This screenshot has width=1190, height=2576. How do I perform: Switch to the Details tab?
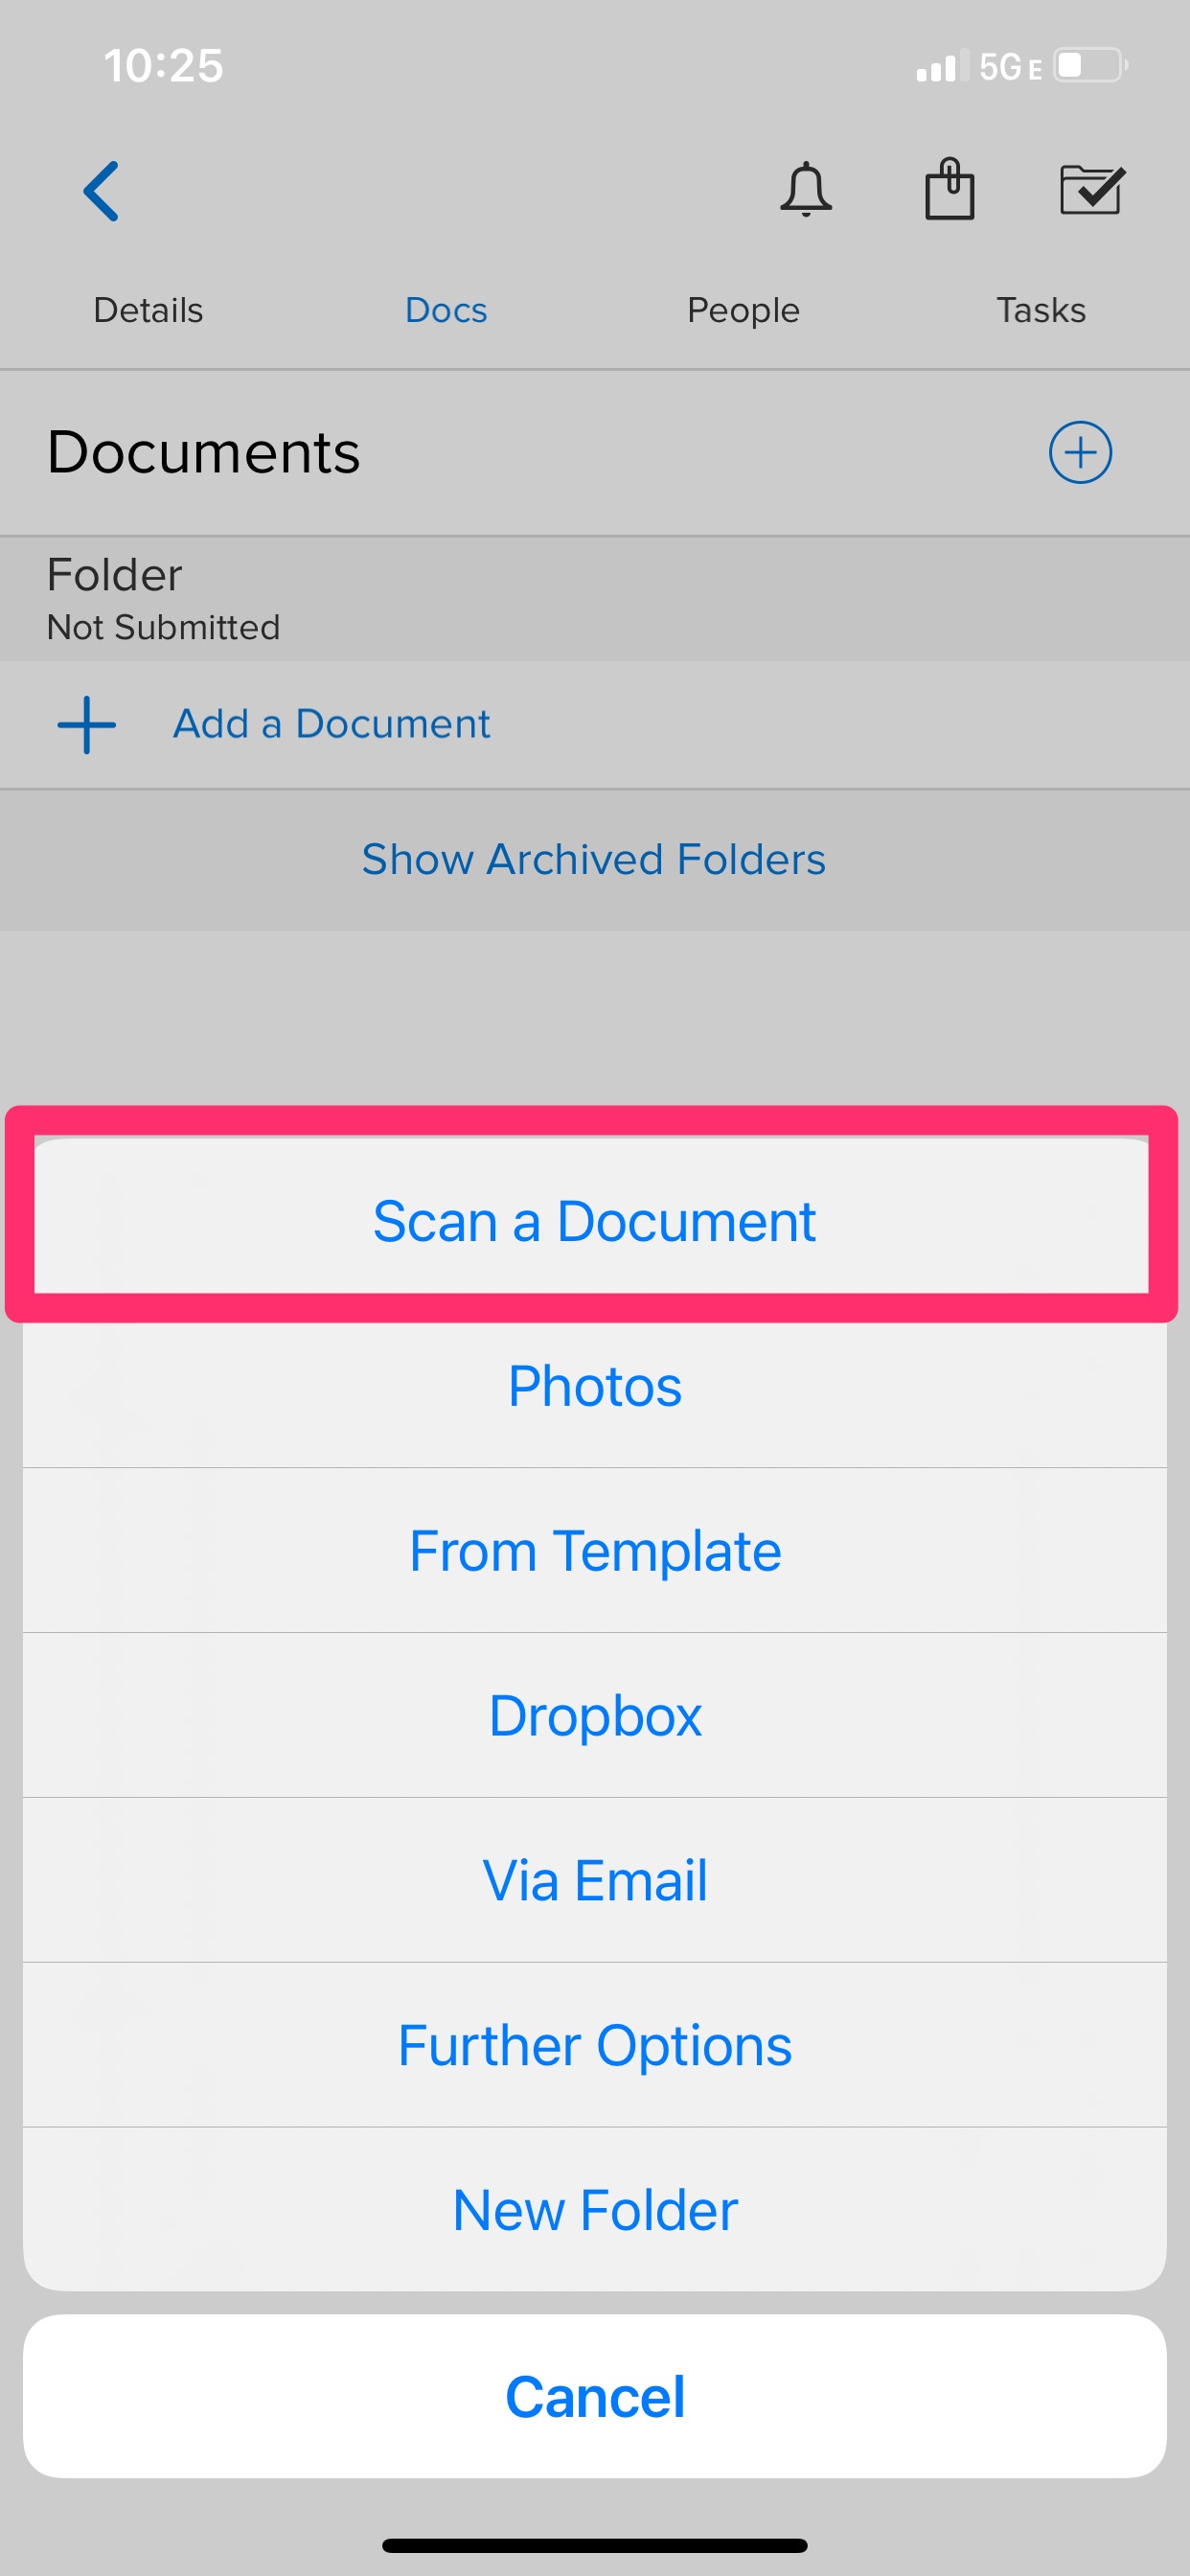tap(148, 310)
